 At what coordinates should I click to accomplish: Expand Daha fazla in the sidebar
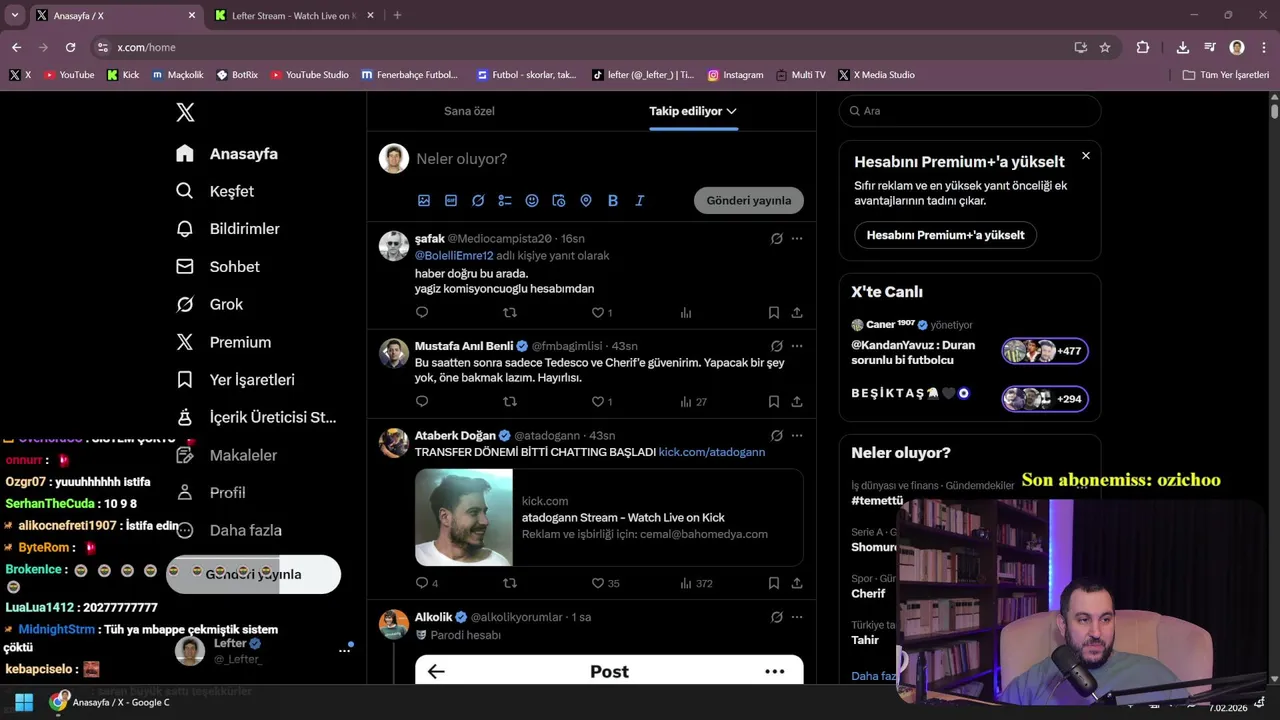click(x=229, y=531)
